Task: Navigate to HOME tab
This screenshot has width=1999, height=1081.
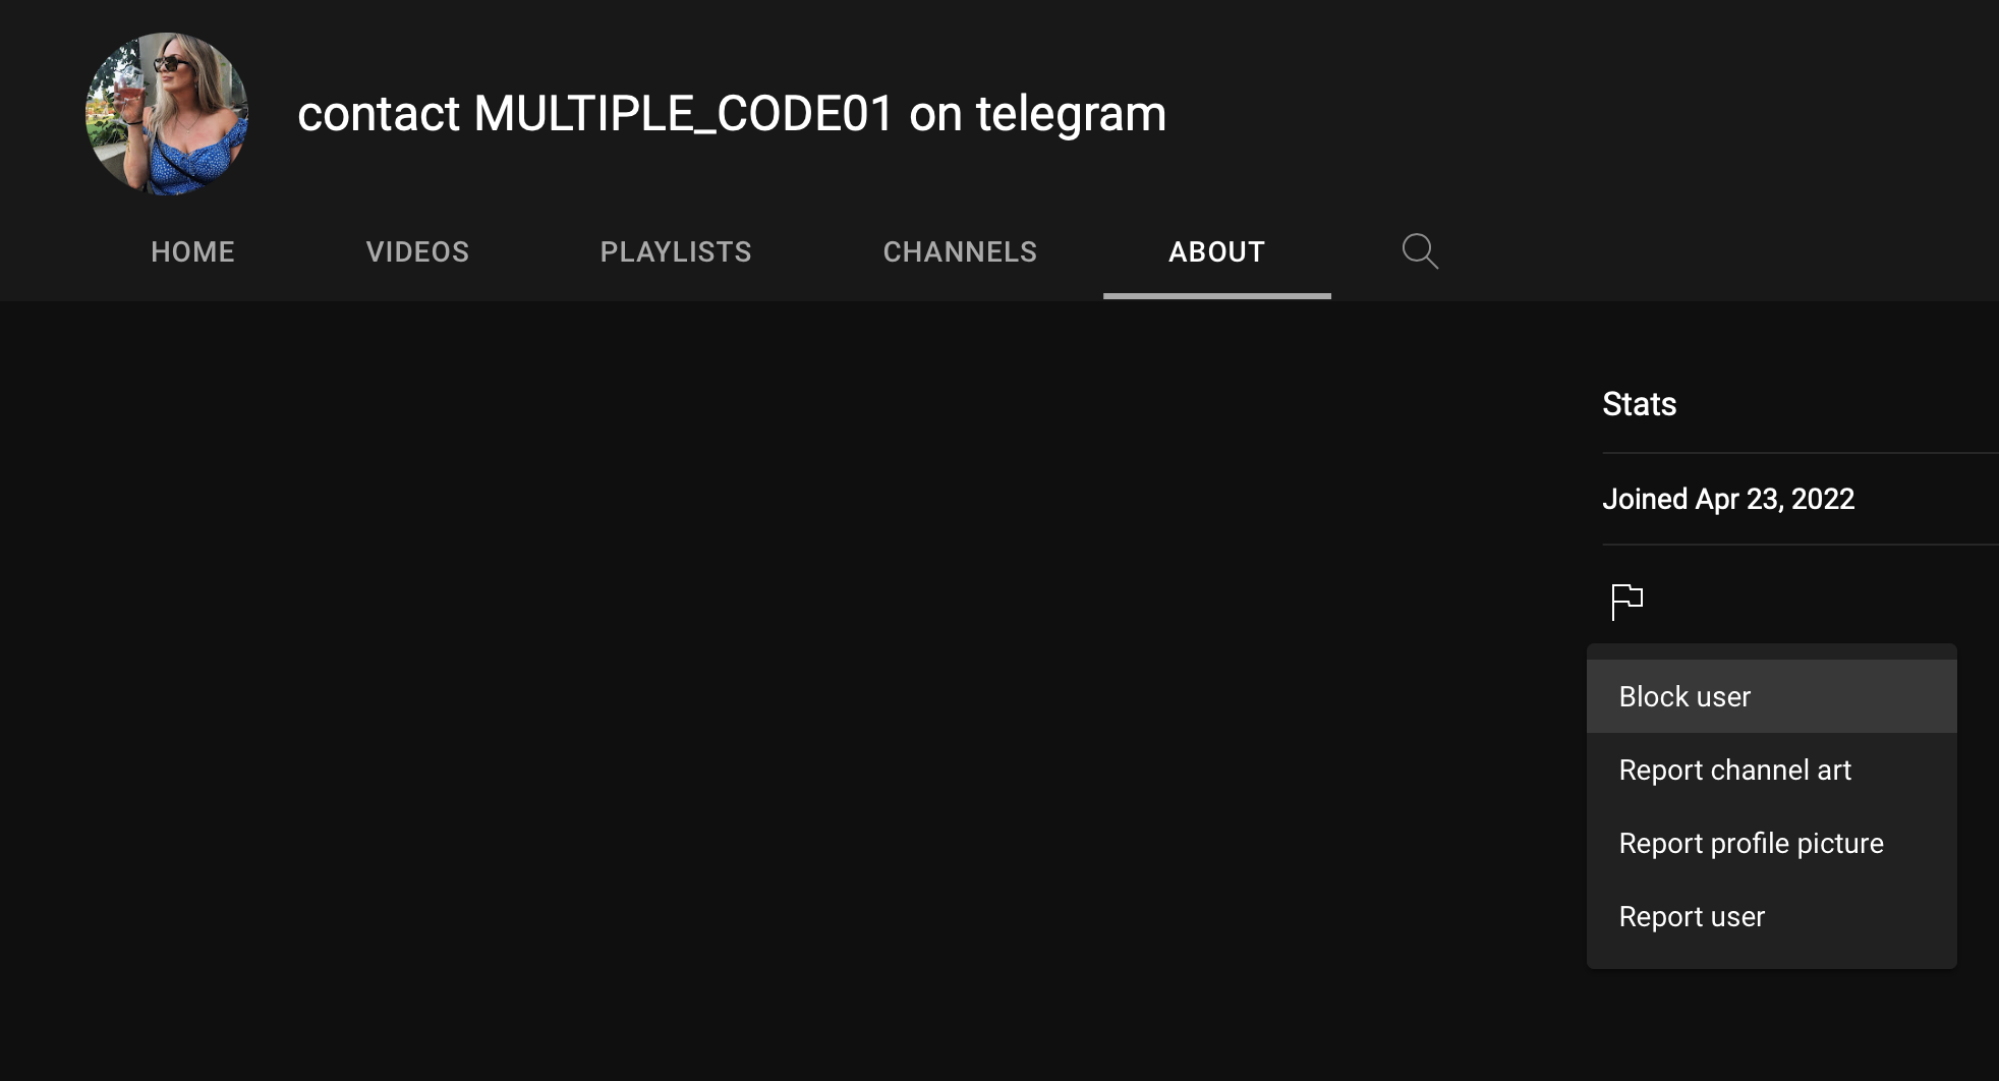Action: click(193, 252)
